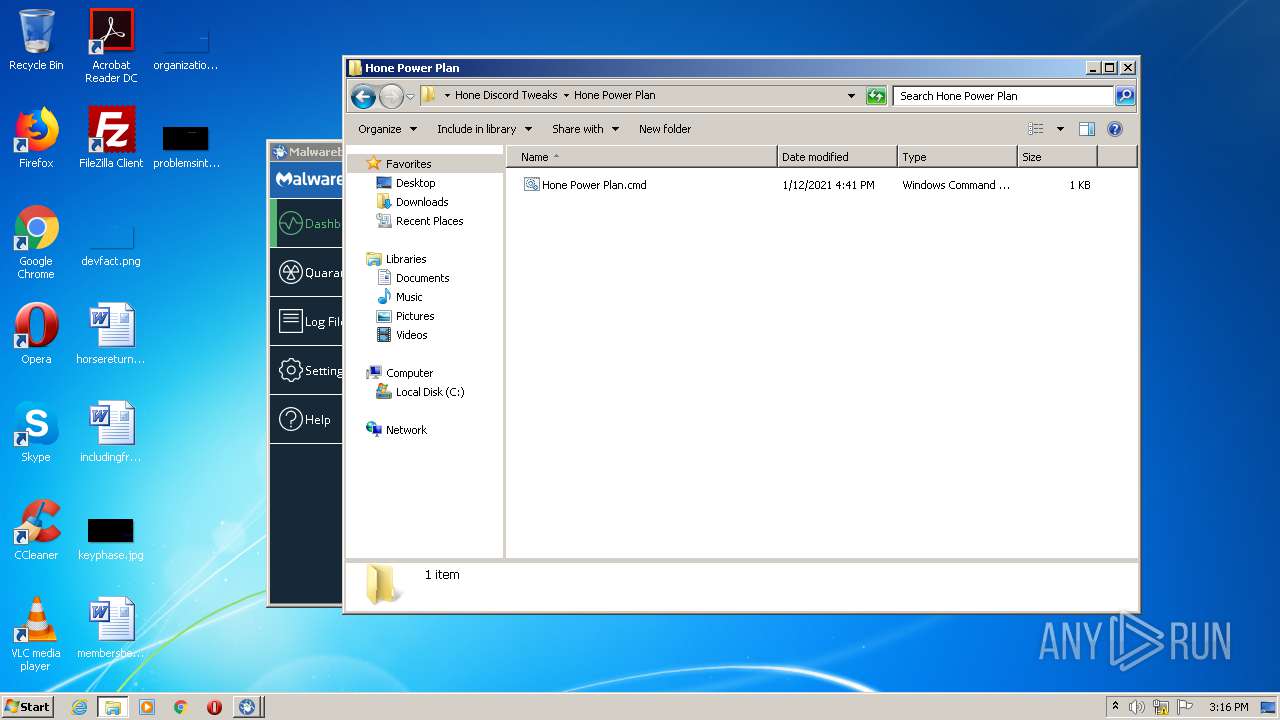This screenshot has height=720, width=1280.
Task: Open Windows Media Player from taskbar
Action: [147, 707]
